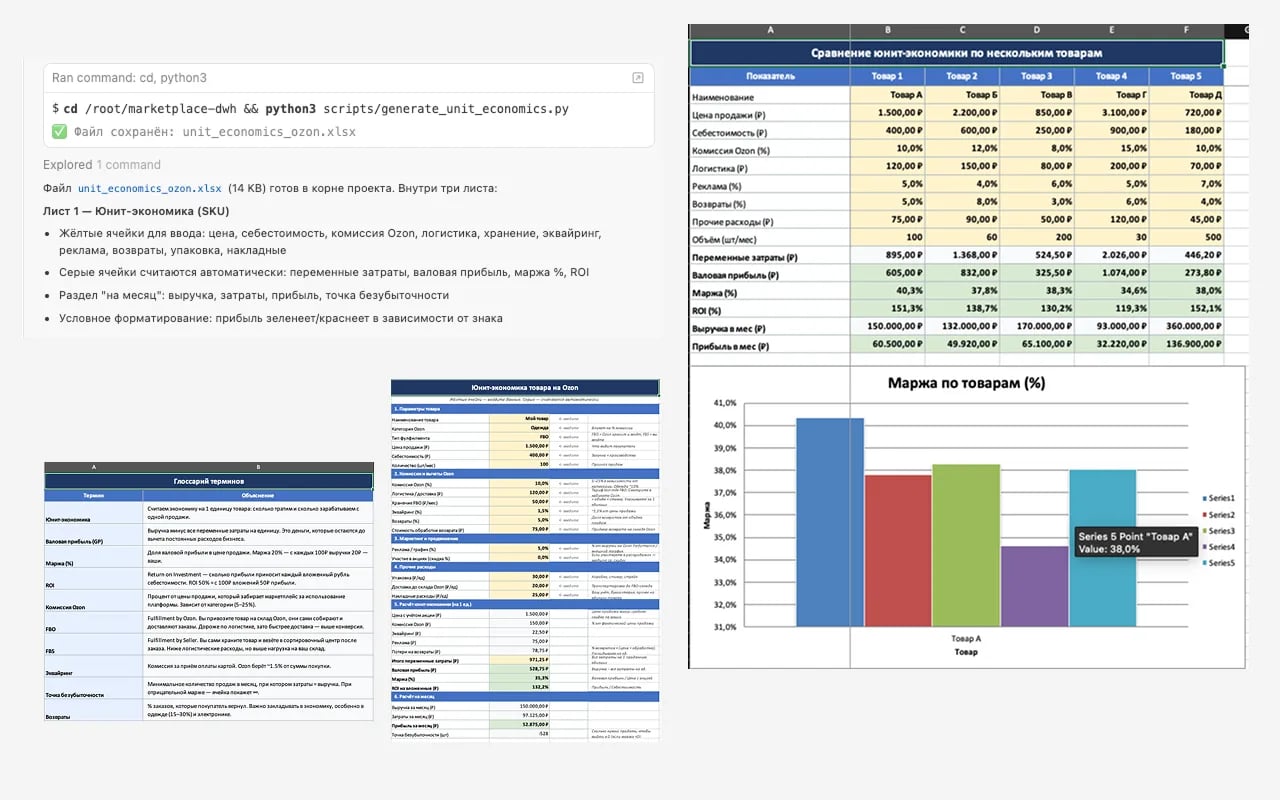Viewport: 1280px width, 800px height.
Task: Open the Ozon unit economics sheet thumbnail
Action: click(x=525, y=559)
